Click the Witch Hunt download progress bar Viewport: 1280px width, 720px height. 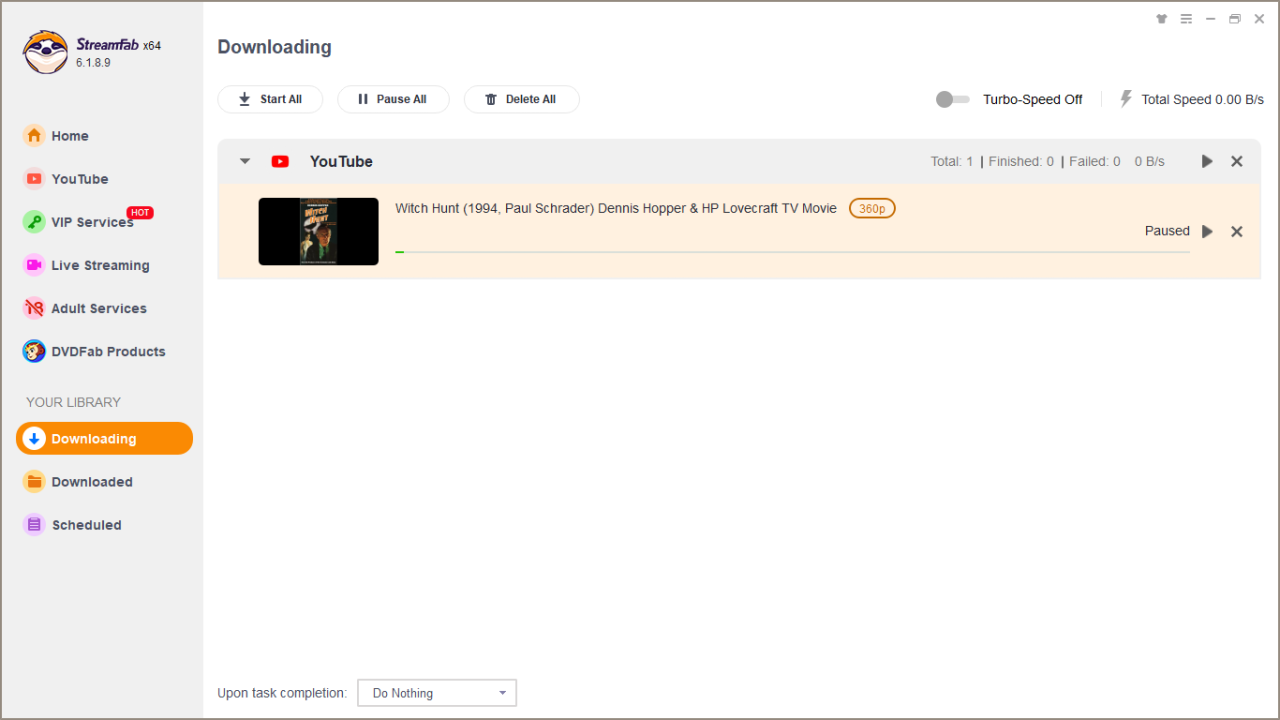click(792, 252)
